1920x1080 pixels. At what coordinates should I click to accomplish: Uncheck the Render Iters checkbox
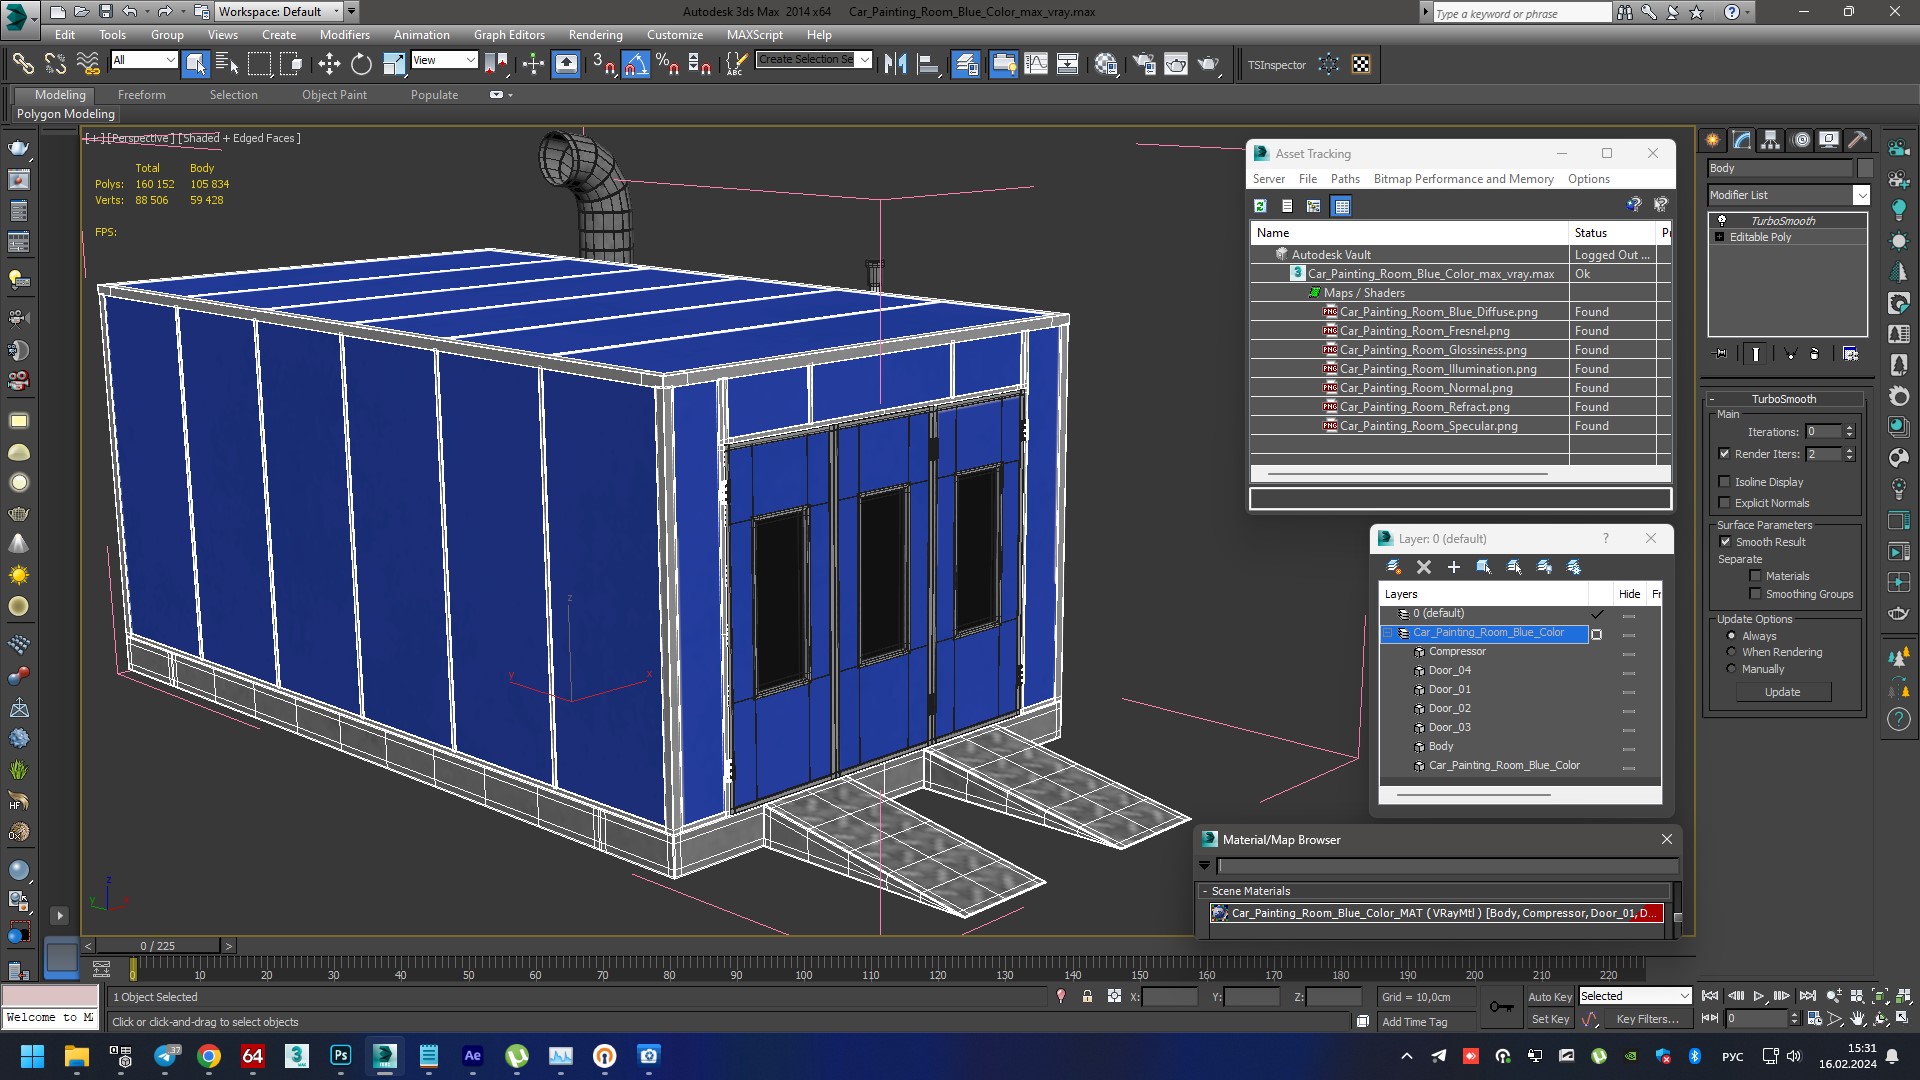(1724, 454)
